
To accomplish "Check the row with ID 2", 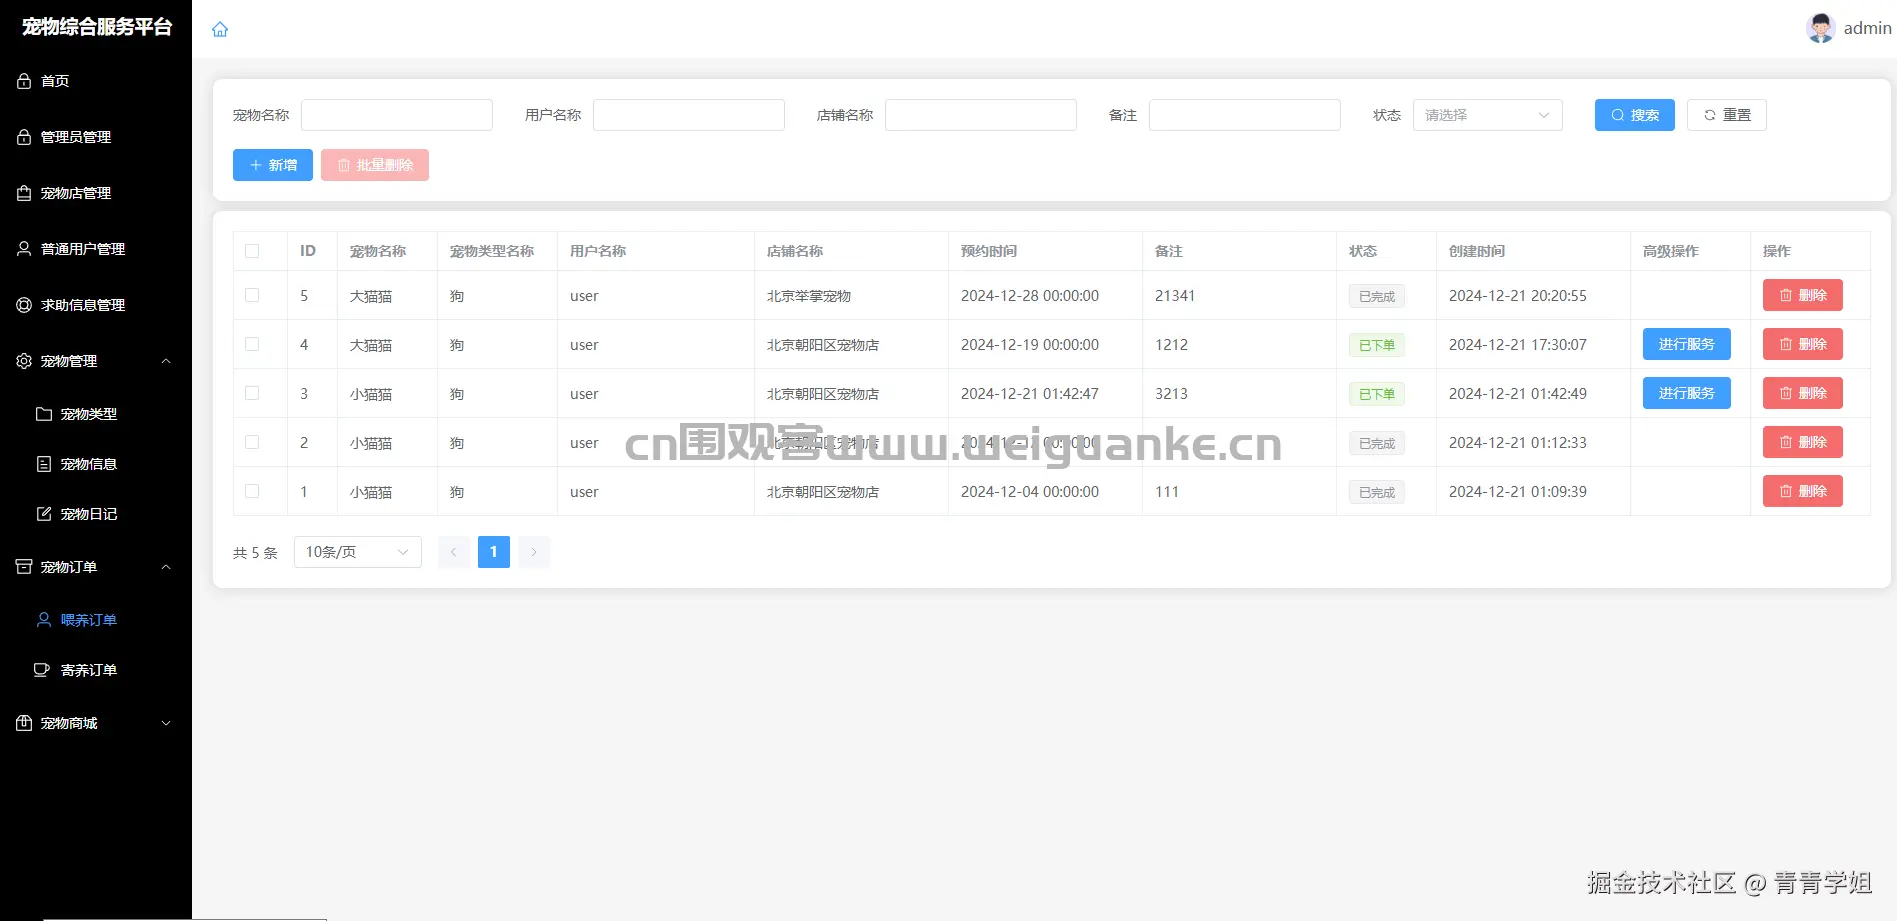I will click(252, 442).
